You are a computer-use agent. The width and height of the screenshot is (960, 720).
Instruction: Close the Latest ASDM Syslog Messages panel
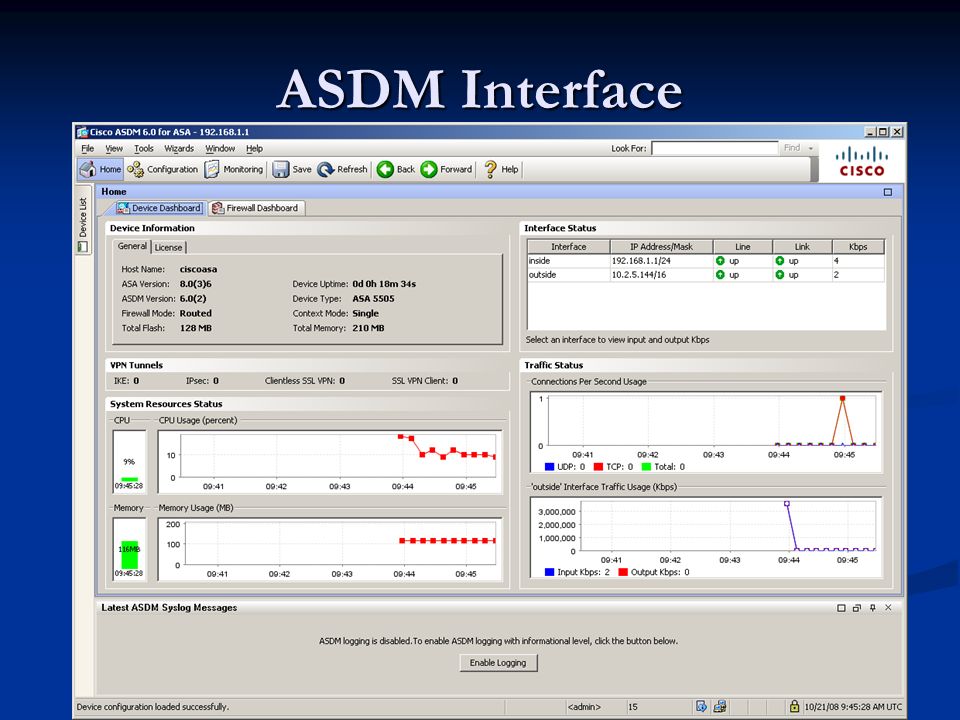888,608
